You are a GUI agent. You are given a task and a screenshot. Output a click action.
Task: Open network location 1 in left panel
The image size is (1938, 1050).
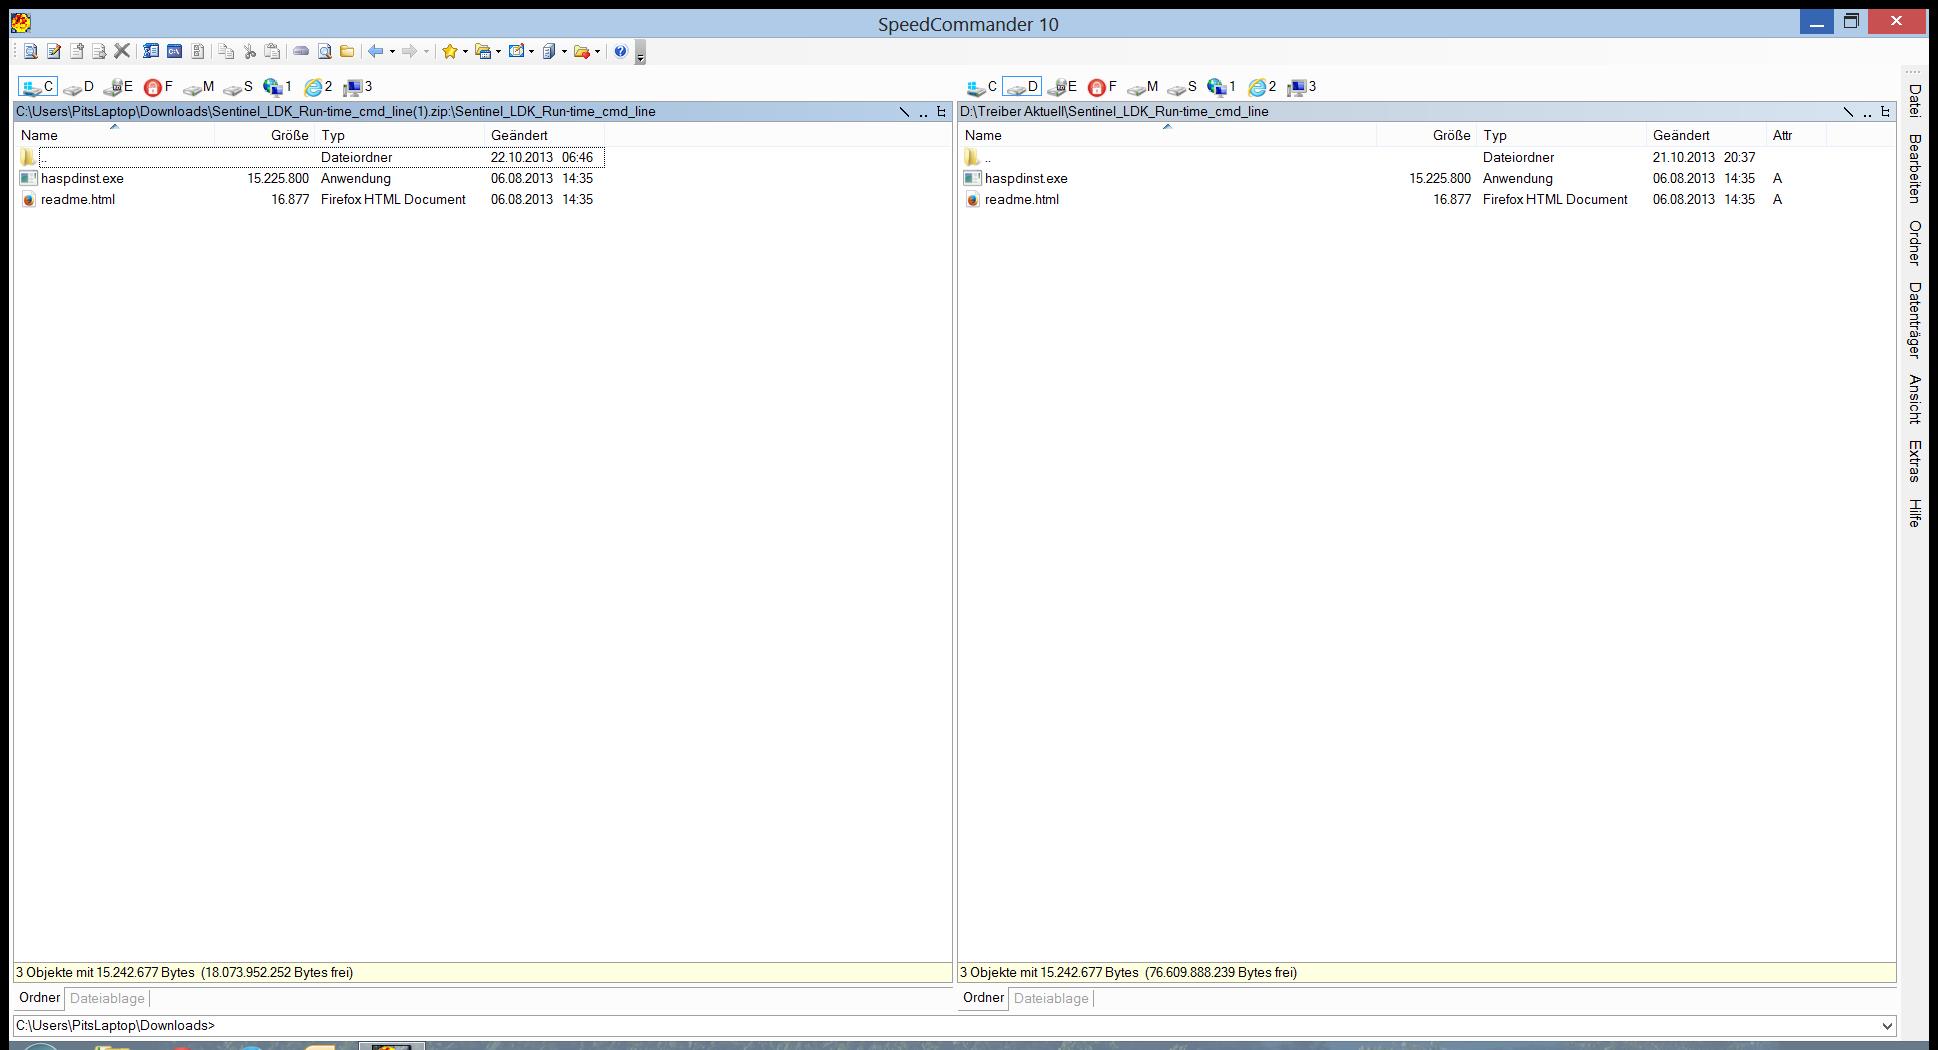[277, 87]
